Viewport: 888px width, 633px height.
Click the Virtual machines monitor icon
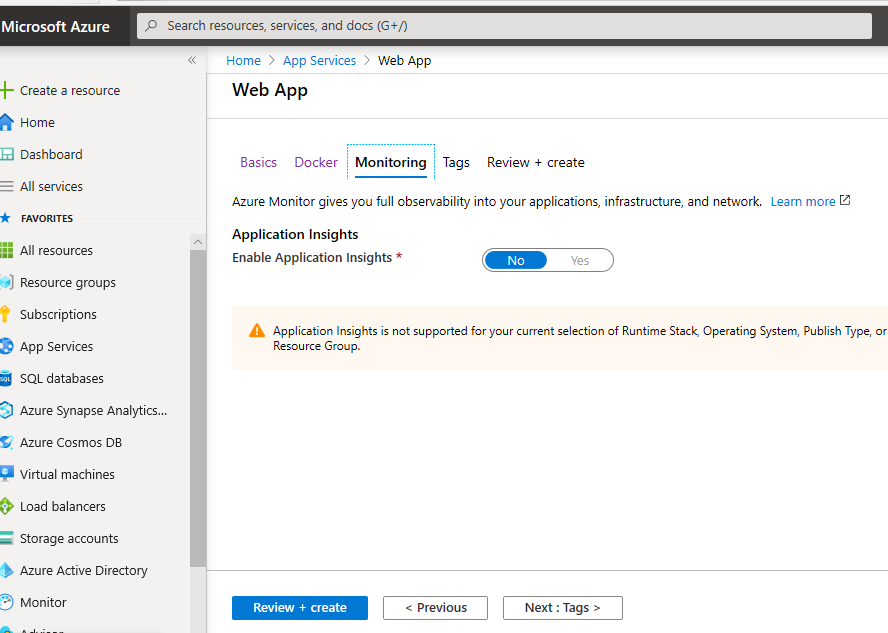click(6, 474)
